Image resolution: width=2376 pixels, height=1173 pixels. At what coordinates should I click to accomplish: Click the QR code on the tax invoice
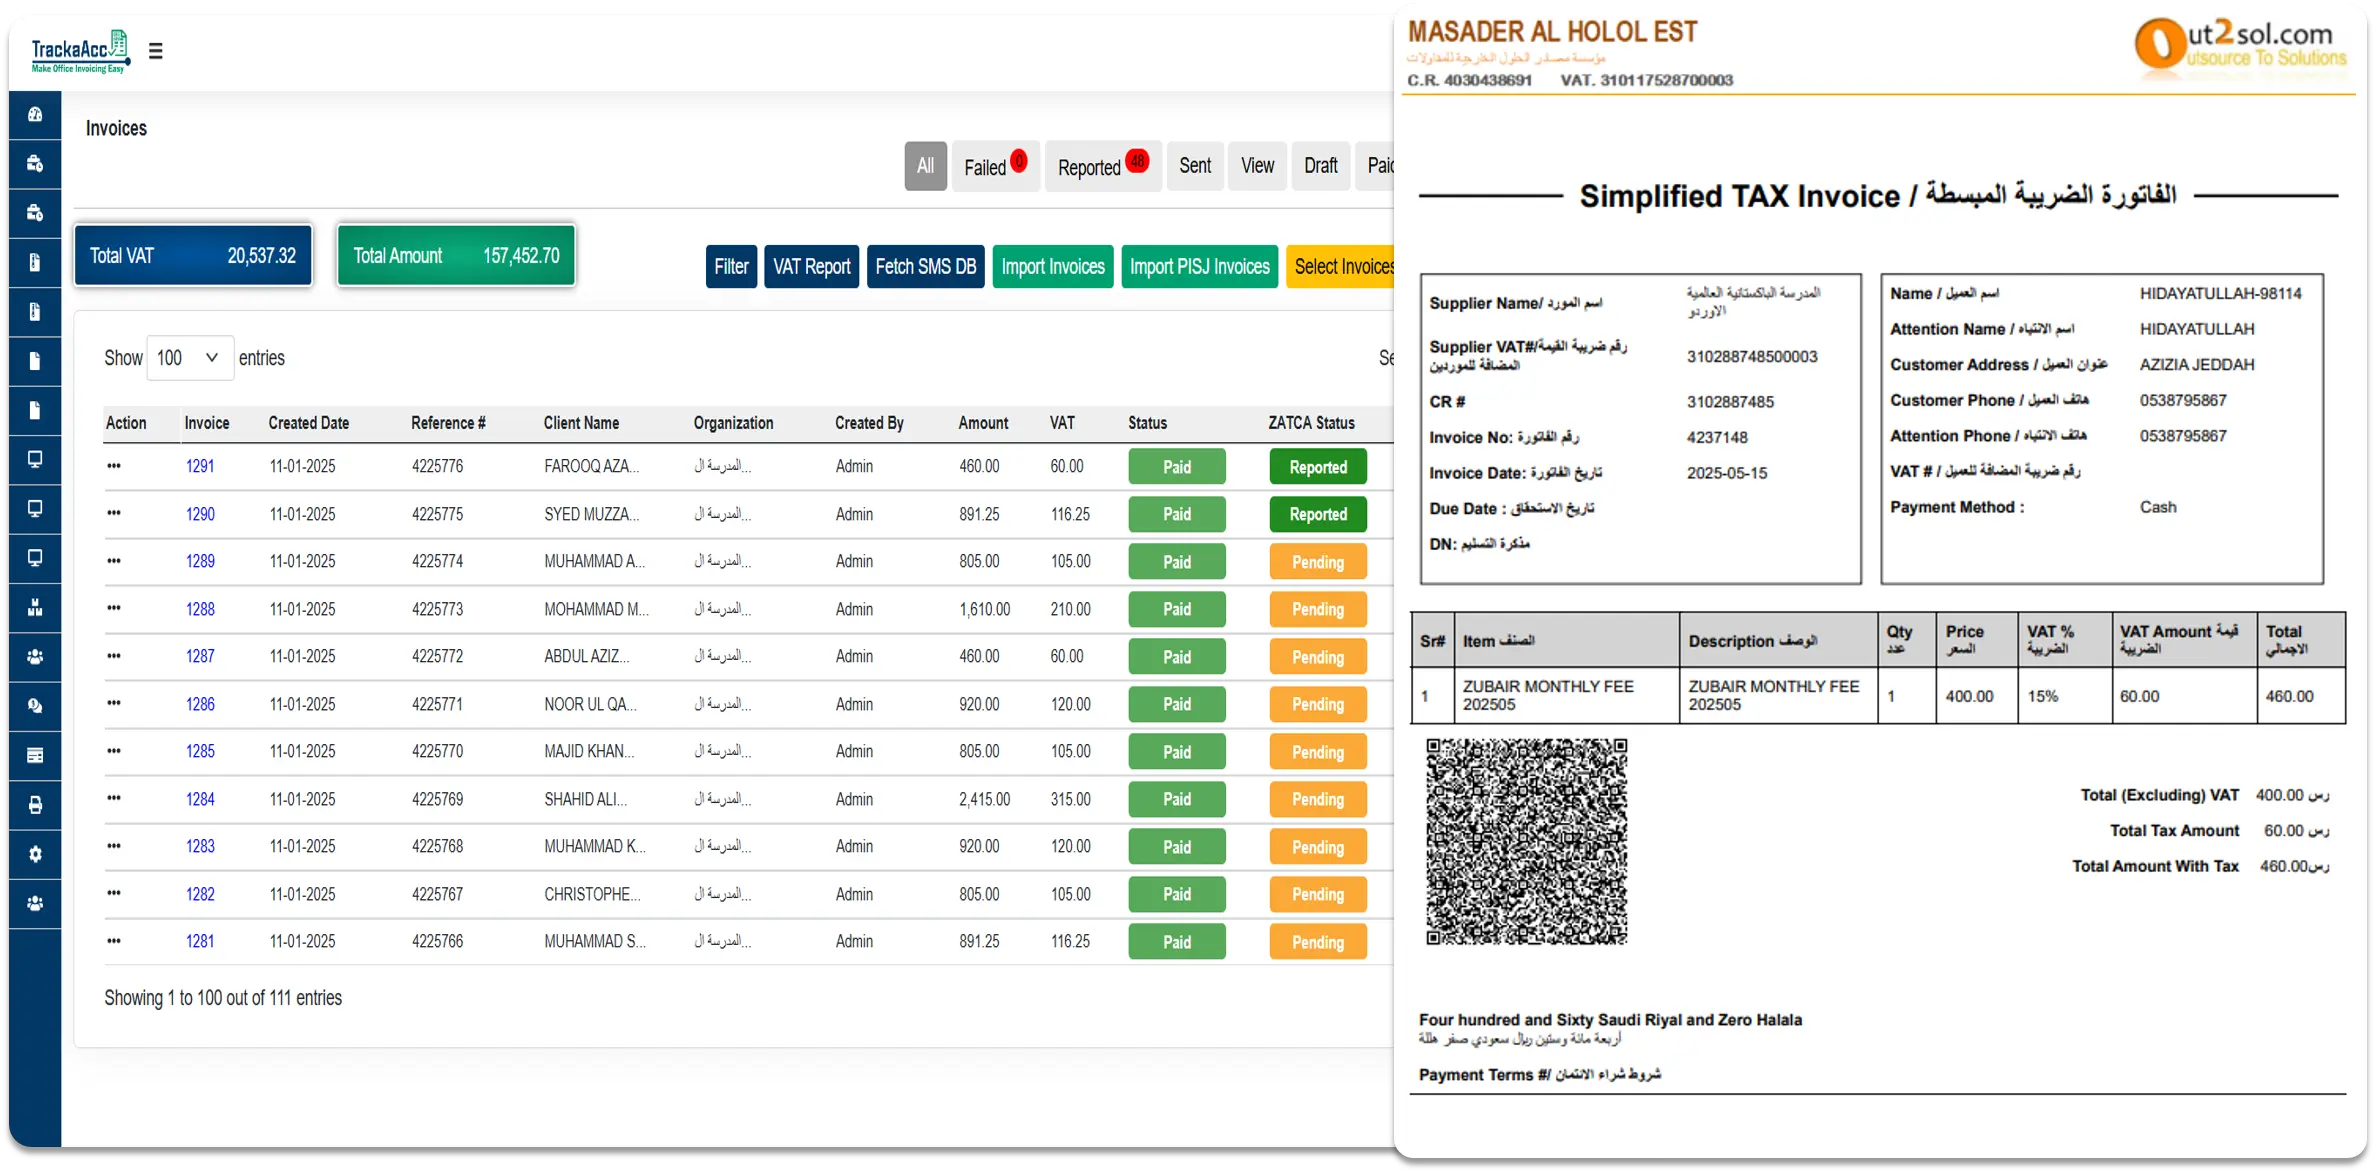pyautogui.click(x=1526, y=842)
